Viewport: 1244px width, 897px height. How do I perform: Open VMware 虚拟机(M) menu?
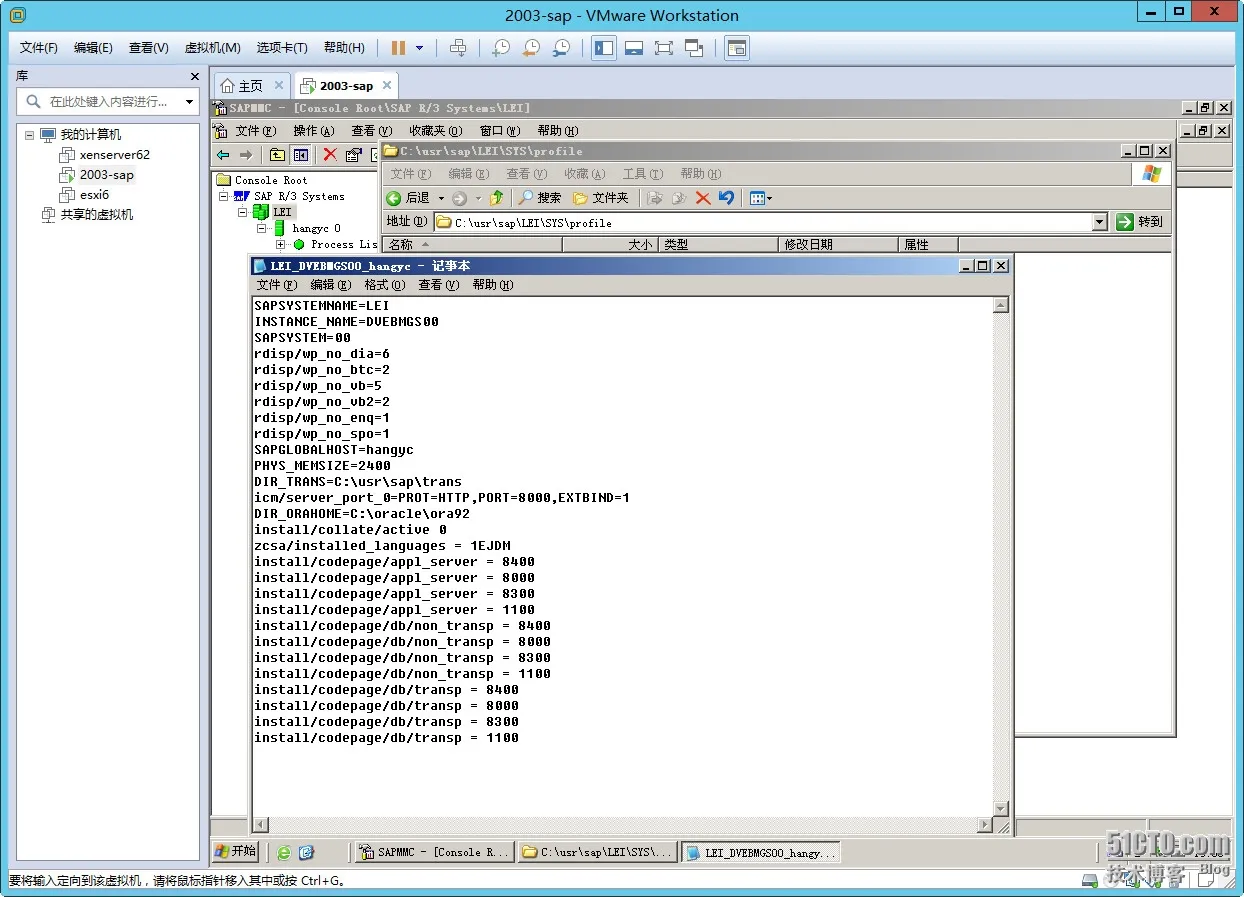(x=212, y=48)
